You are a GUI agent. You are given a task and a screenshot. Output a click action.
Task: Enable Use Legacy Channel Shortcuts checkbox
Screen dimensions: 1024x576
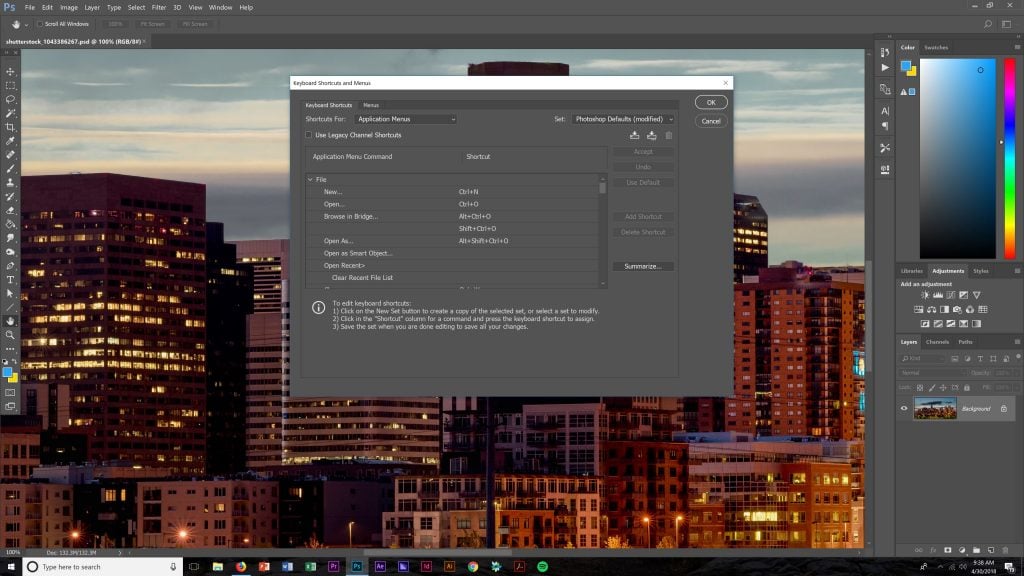(309, 135)
